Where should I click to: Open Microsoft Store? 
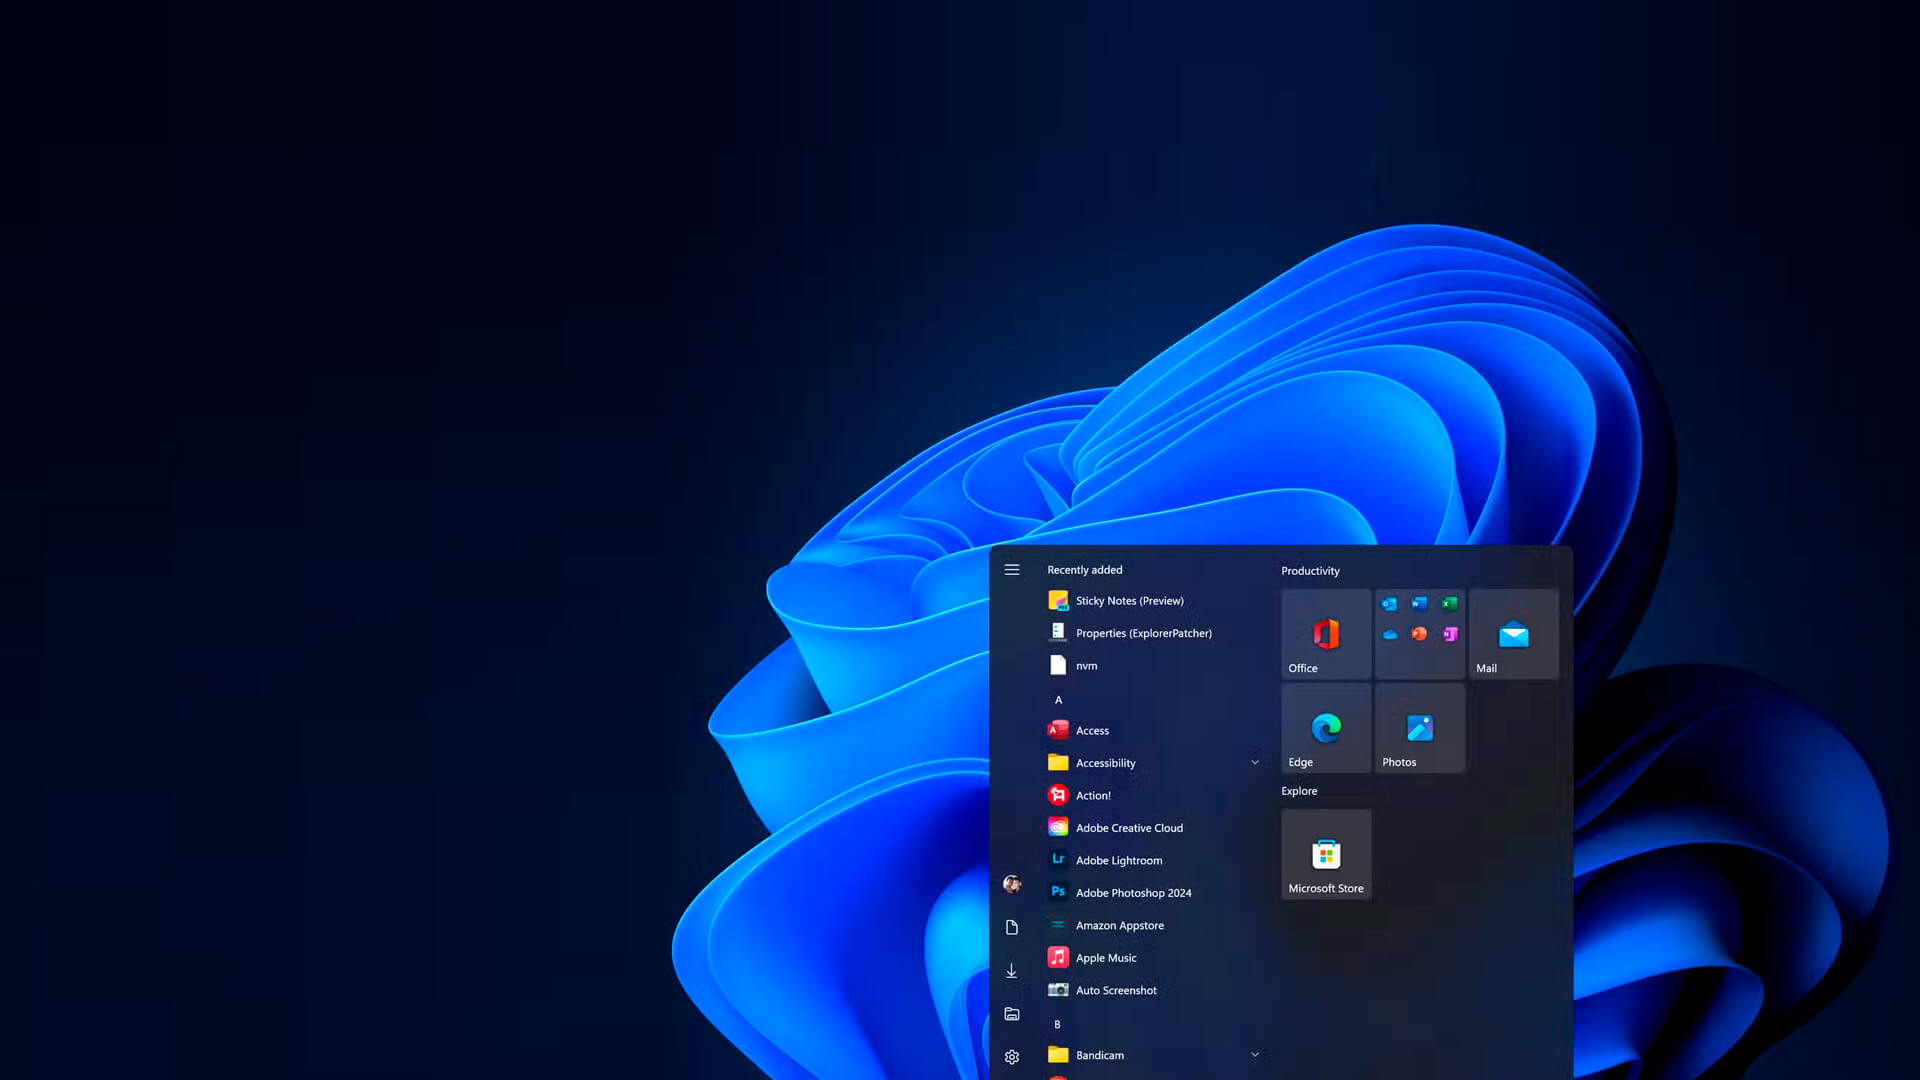coord(1327,853)
